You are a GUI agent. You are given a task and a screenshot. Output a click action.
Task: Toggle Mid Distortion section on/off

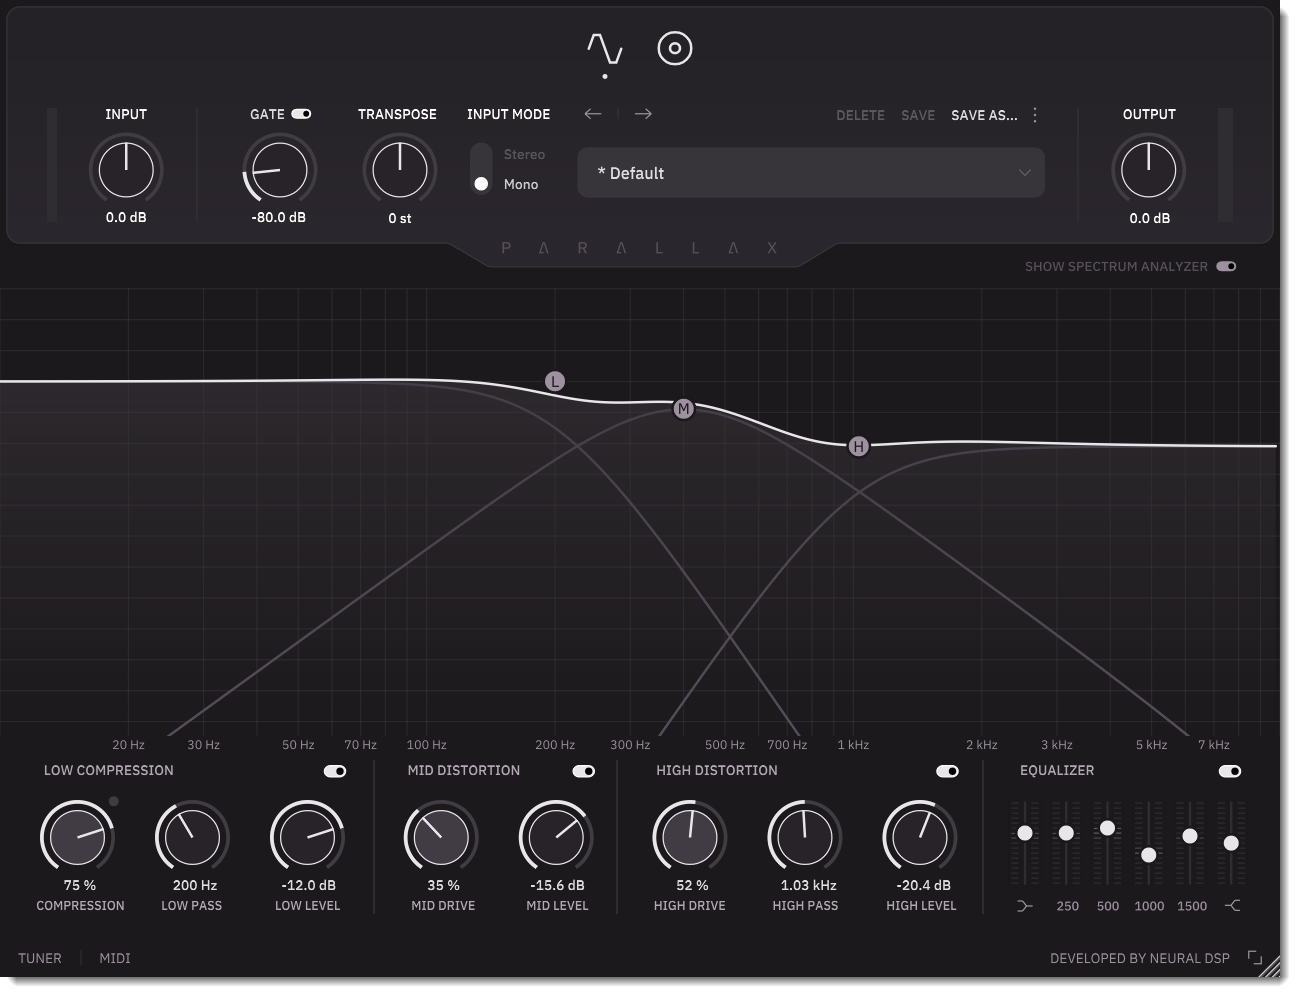point(584,771)
